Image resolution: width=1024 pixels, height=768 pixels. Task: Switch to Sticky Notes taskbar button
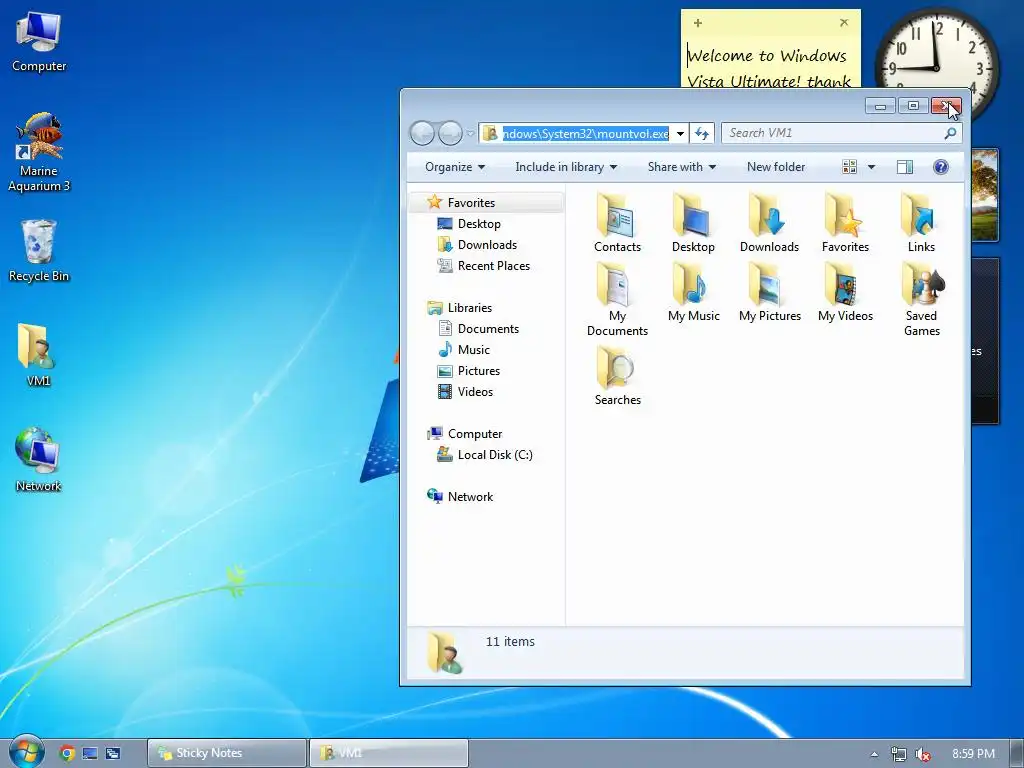[227, 753]
